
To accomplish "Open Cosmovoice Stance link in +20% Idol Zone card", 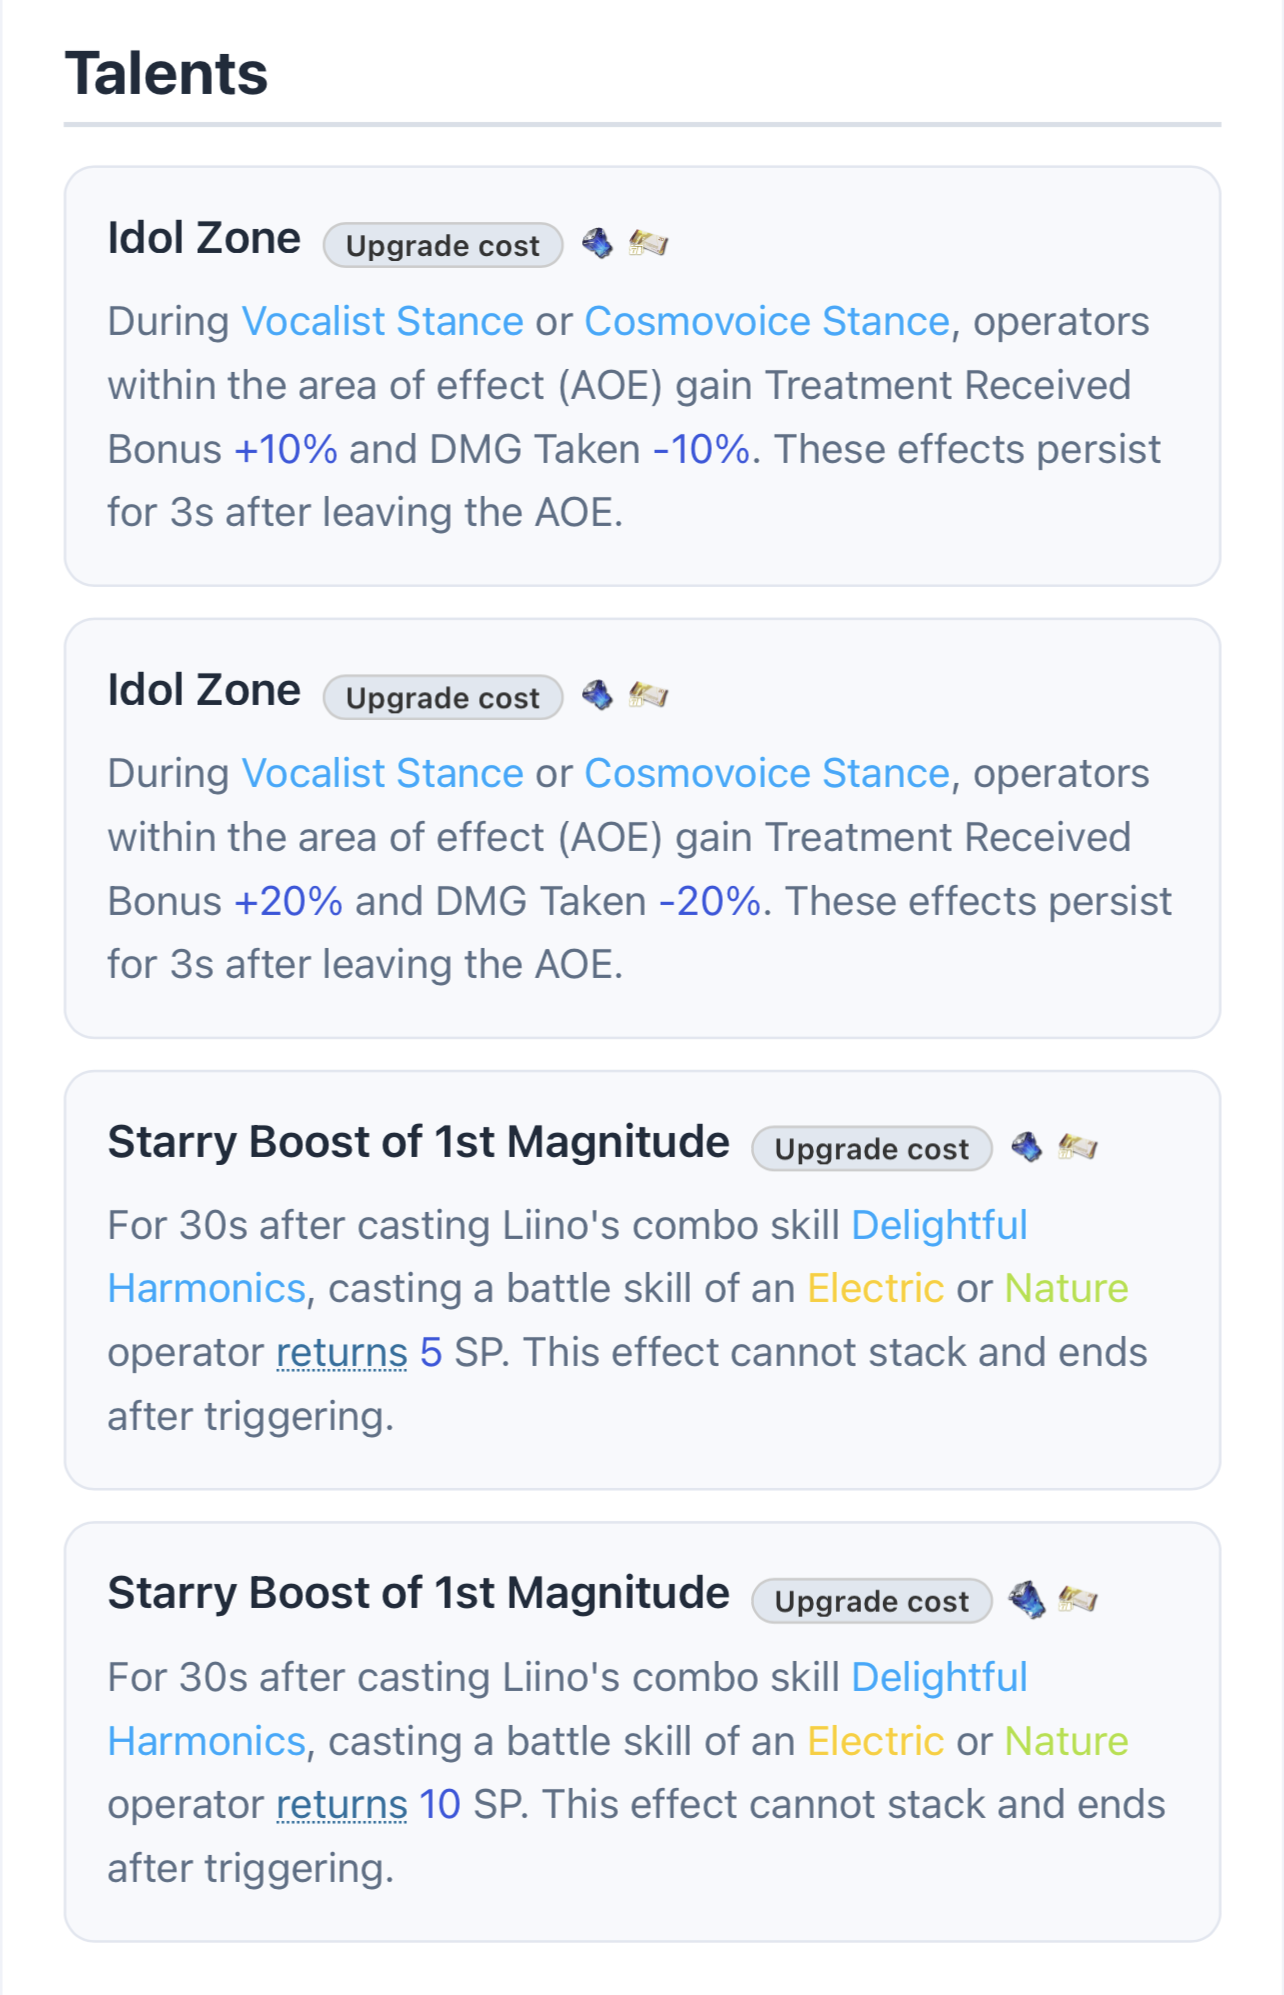I will point(767,773).
